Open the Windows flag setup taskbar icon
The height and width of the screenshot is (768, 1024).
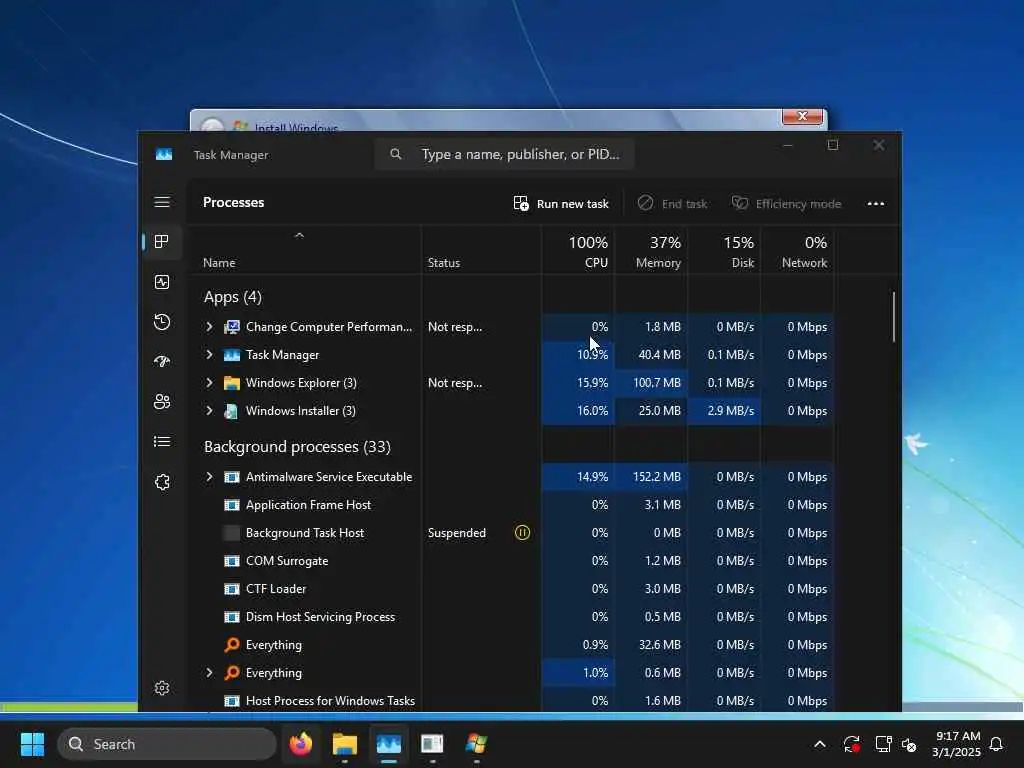(x=476, y=744)
